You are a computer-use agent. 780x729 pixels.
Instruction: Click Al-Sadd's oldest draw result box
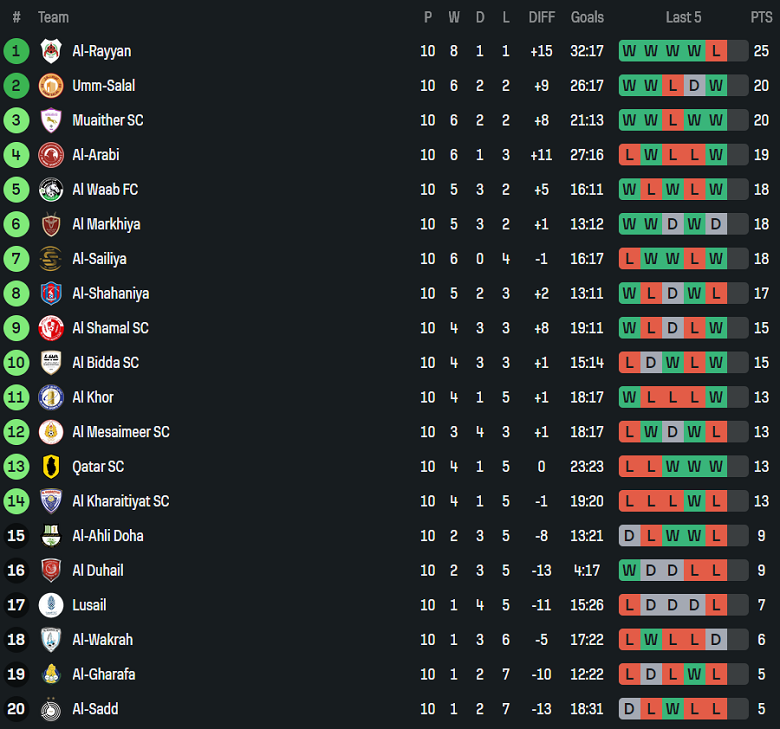(x=629, y=709)
